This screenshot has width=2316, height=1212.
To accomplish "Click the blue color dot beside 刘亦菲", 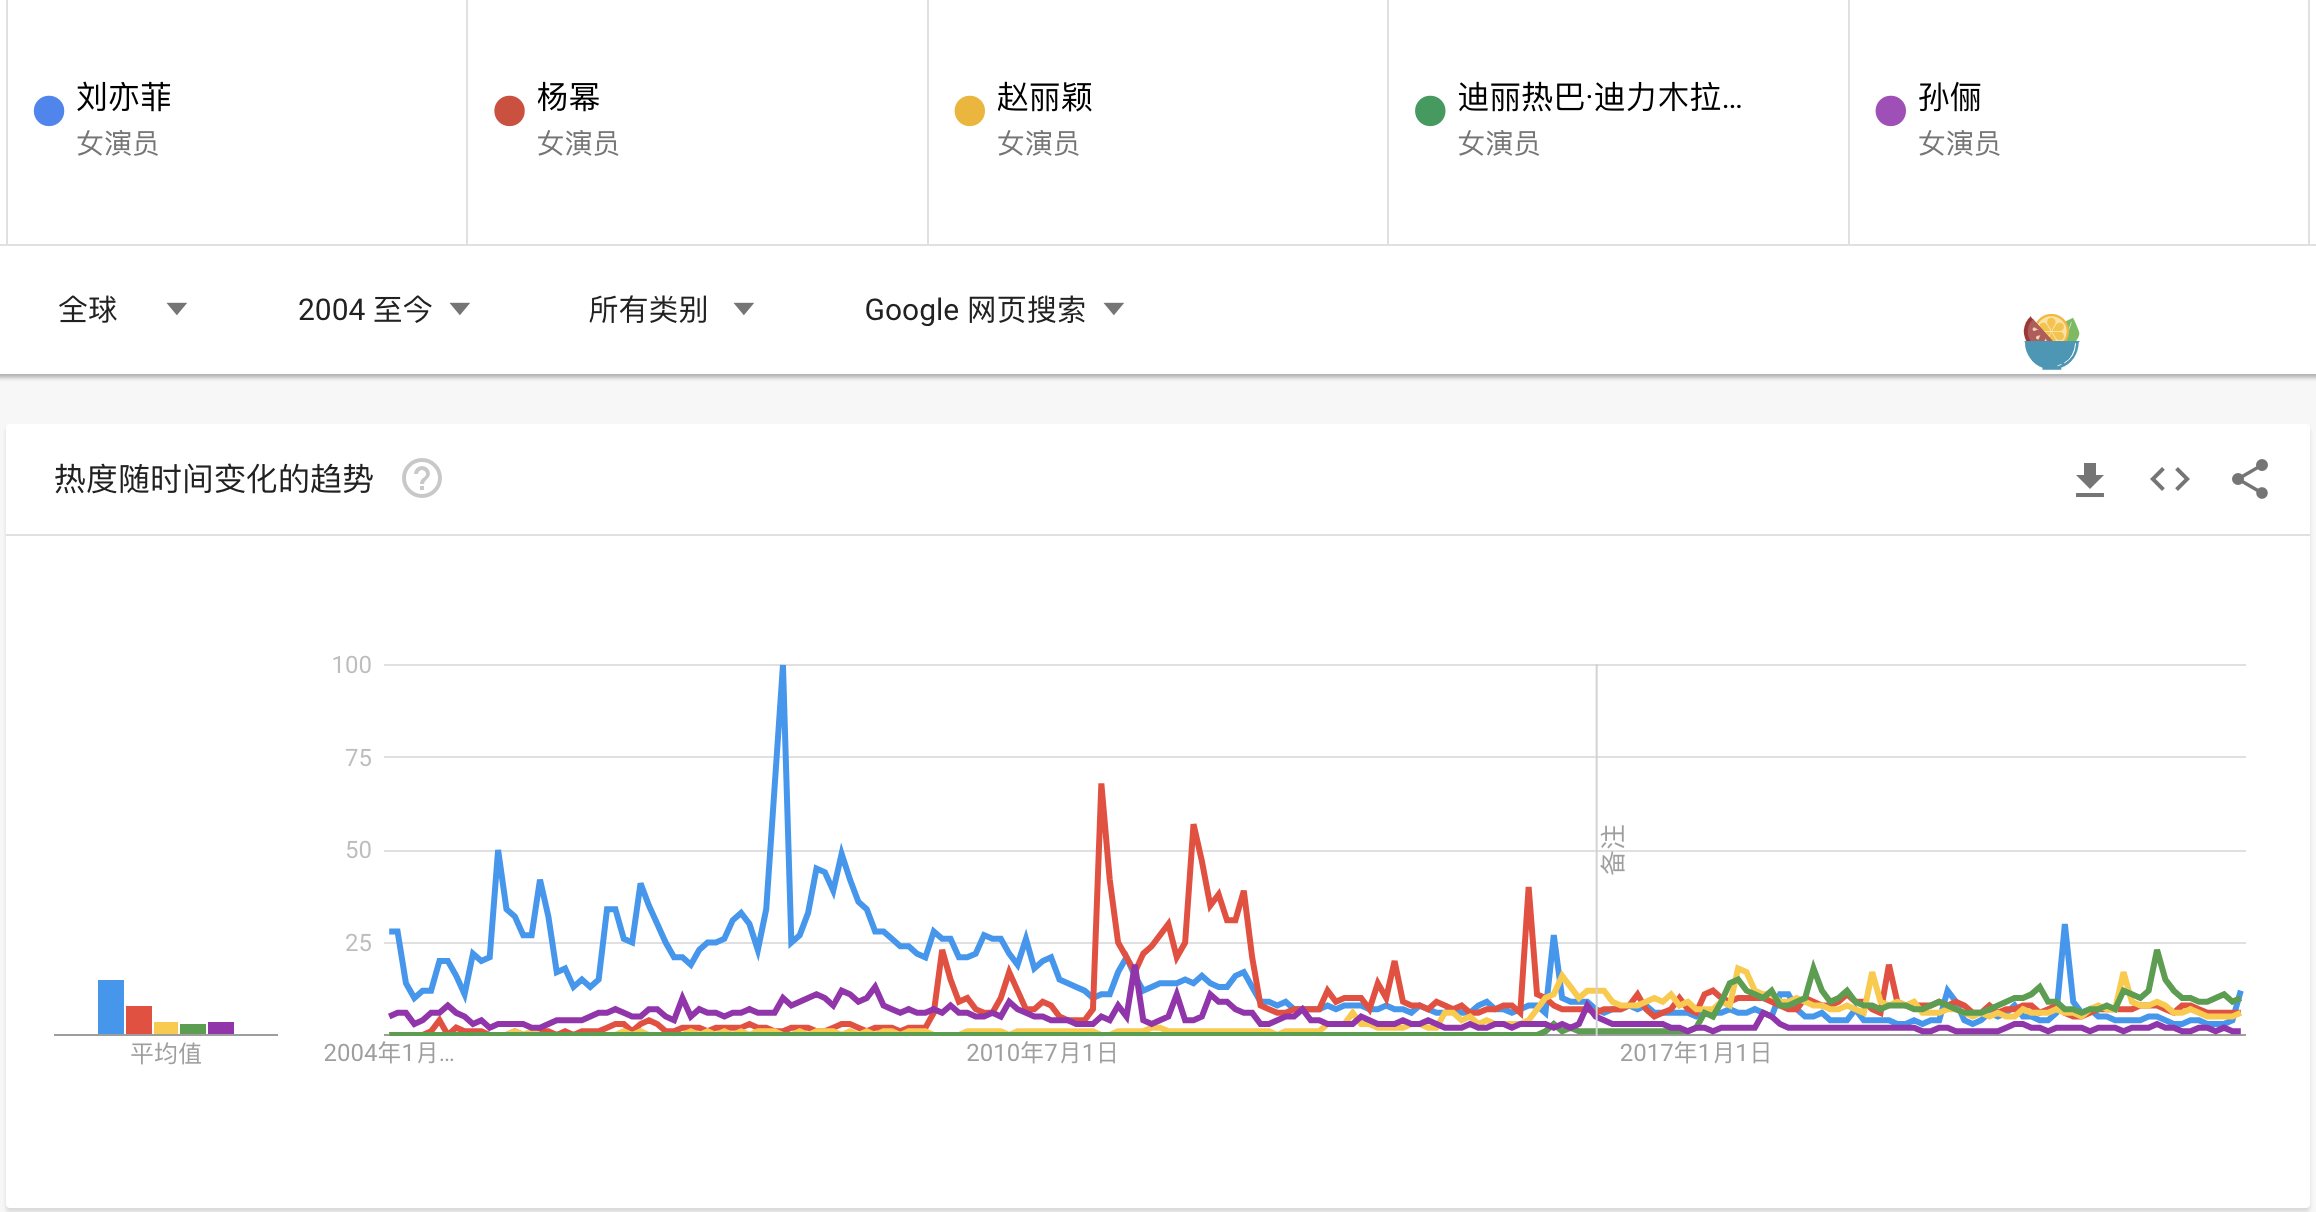I will pos(47,110).
